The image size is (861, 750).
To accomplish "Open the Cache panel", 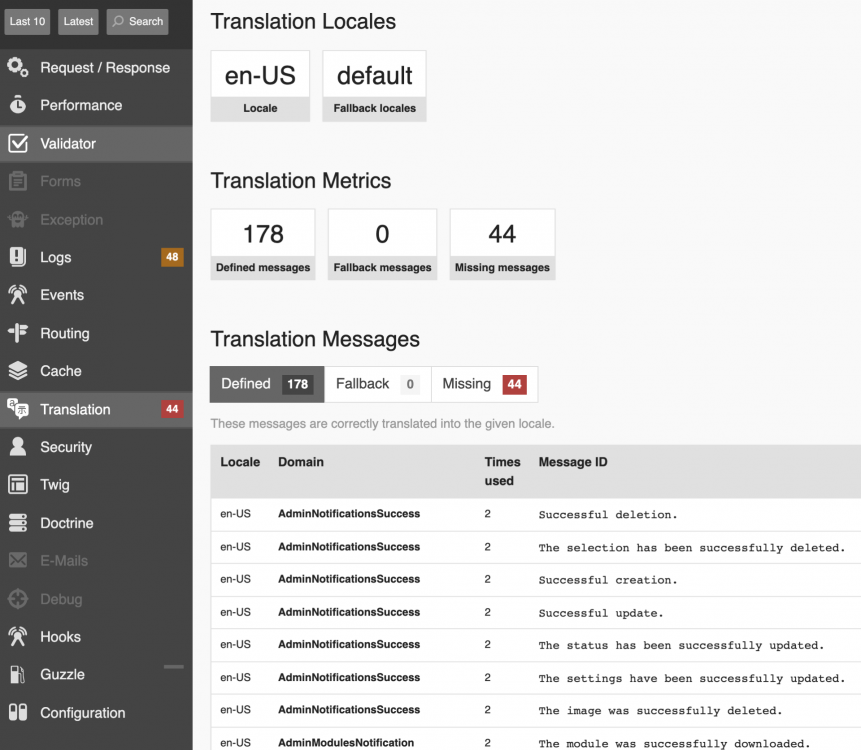I will tap(96, 371).
